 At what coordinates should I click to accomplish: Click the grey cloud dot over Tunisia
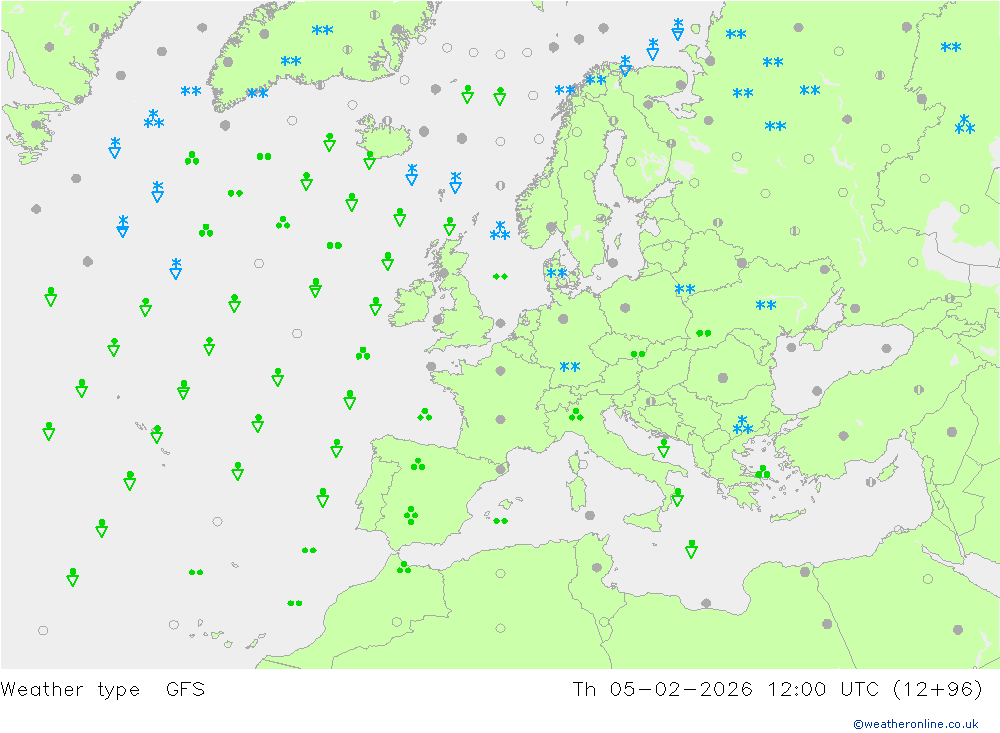tap(597, 567)
